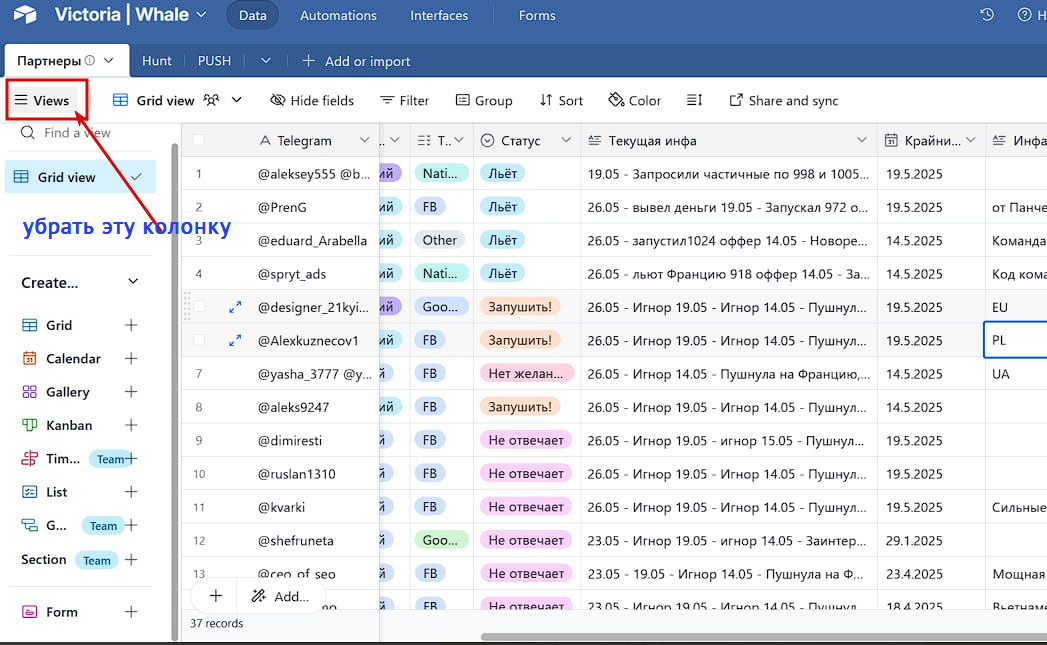Image resolution: width=1047 pixels, height=645 pixels.
Task: Add a new Gallery view
Action: click(x=131, y=392)
